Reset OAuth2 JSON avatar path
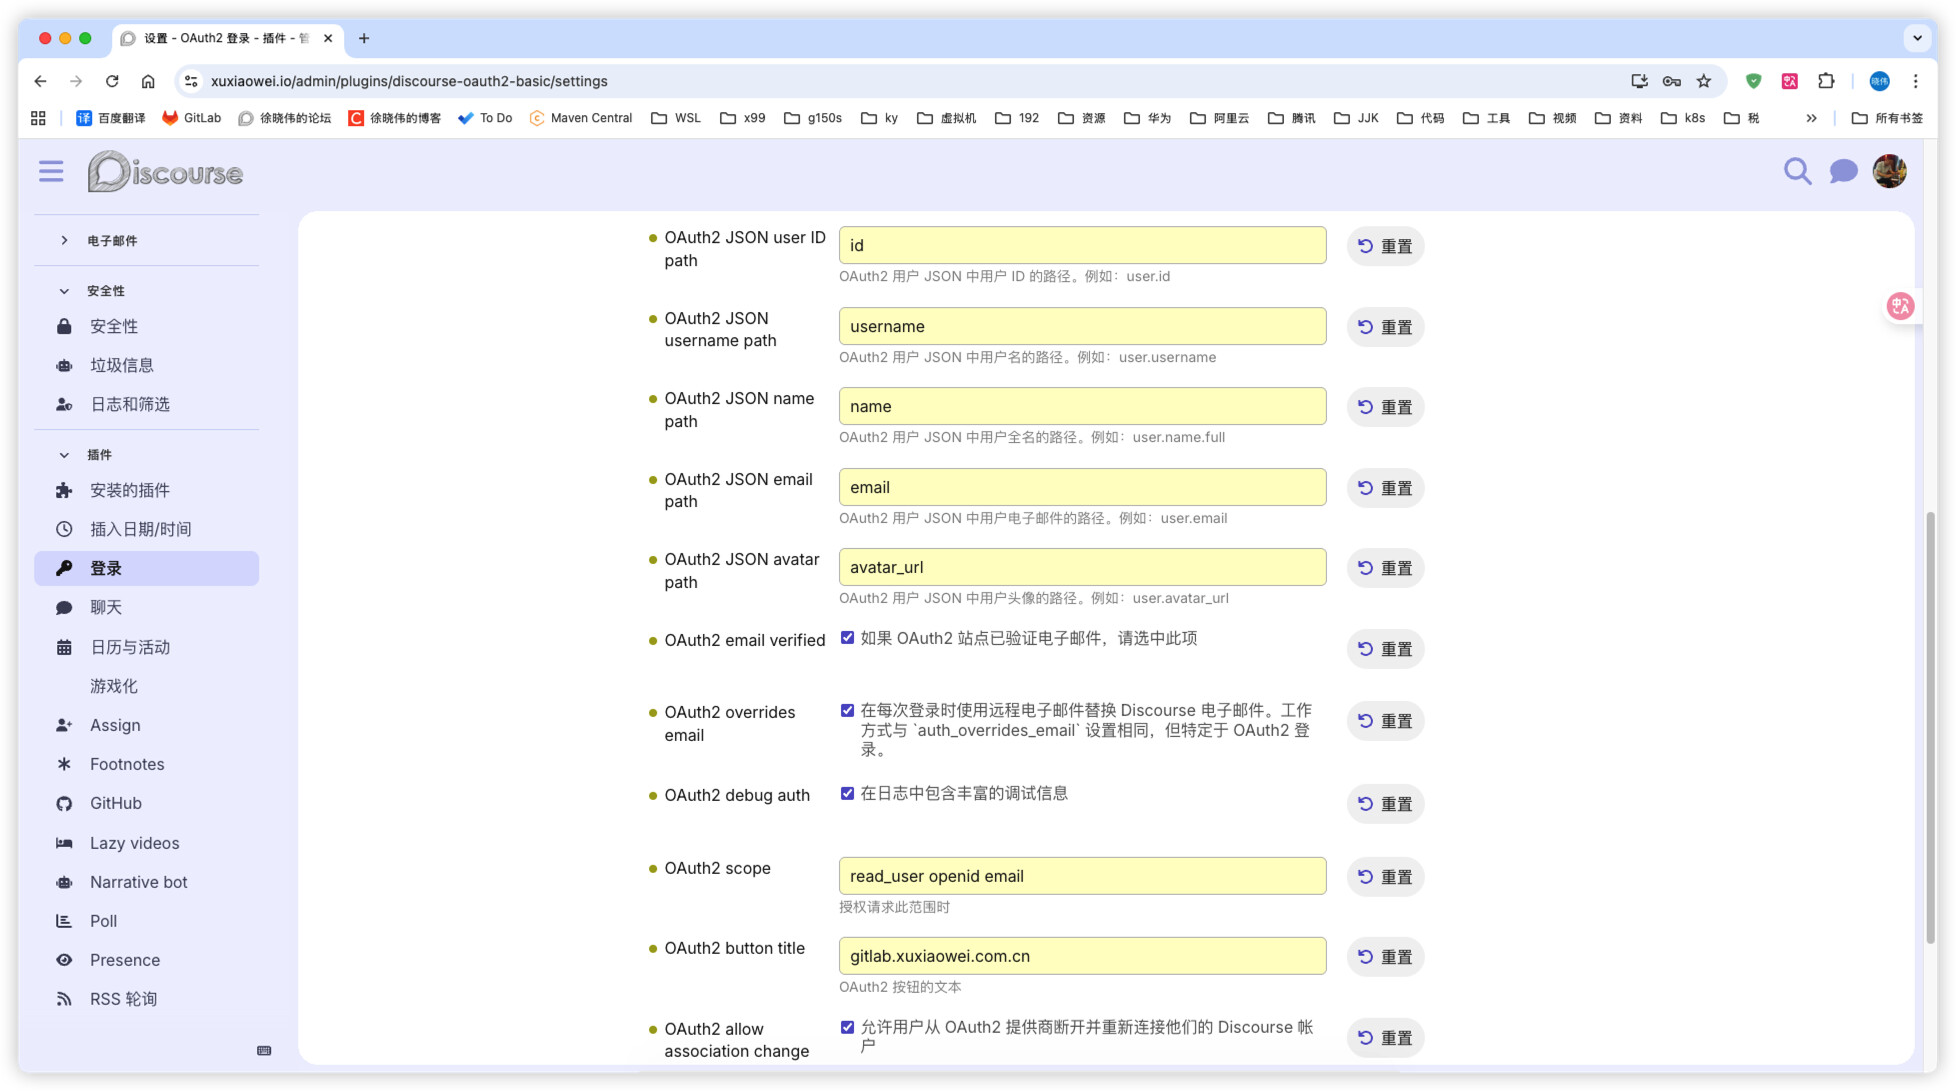The height and width of the screenshot is (1091, 1956). (x=1385, y=568)
